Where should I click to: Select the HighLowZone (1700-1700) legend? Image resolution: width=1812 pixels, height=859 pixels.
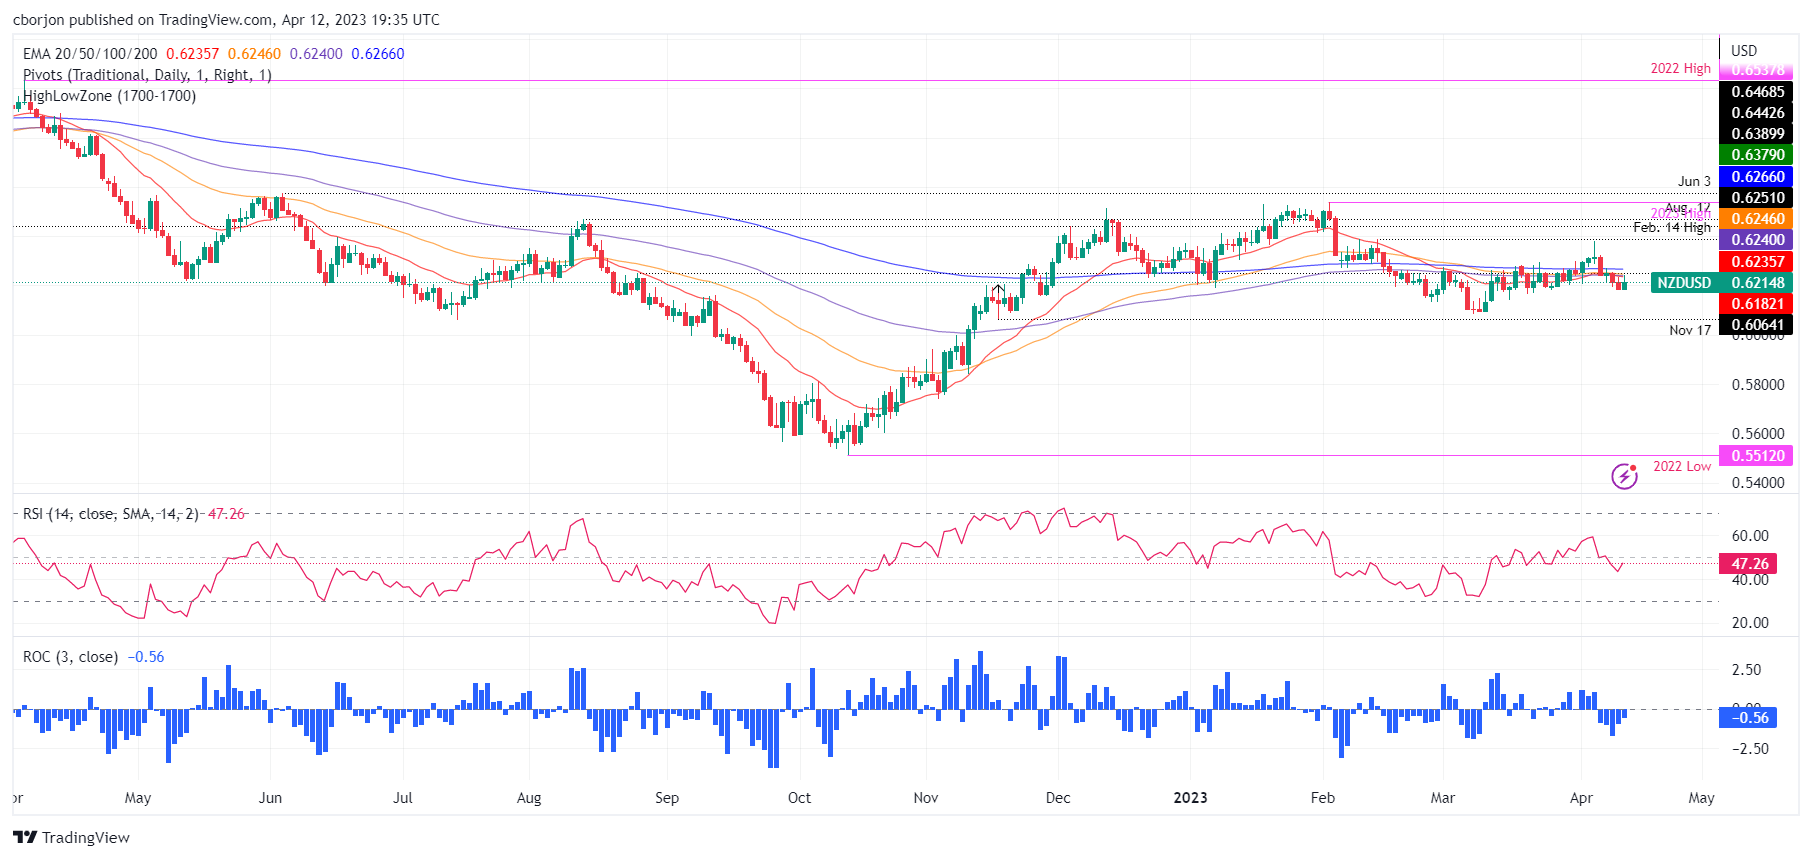109,96
